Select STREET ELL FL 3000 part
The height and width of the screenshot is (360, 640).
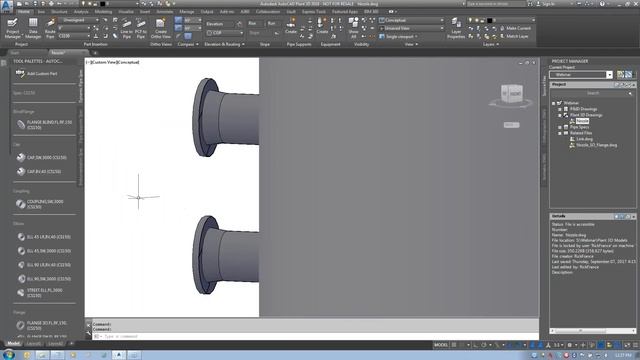click(40, 293)
